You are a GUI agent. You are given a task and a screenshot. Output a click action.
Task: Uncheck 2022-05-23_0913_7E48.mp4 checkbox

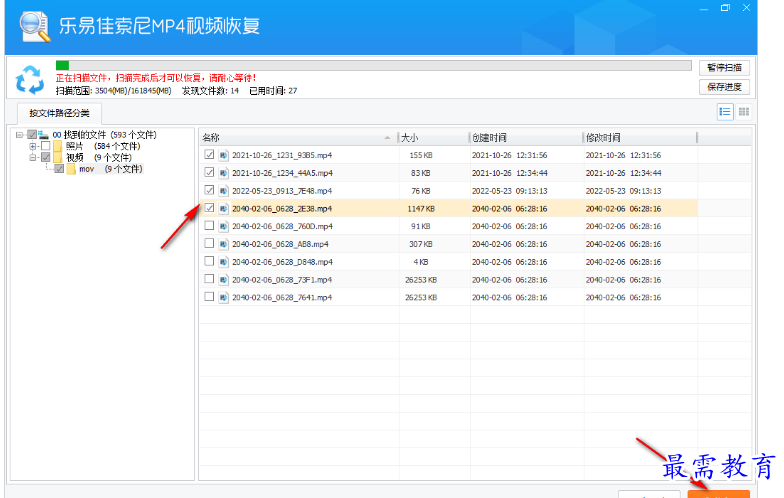pyautogui.click(x=209, y=190)
